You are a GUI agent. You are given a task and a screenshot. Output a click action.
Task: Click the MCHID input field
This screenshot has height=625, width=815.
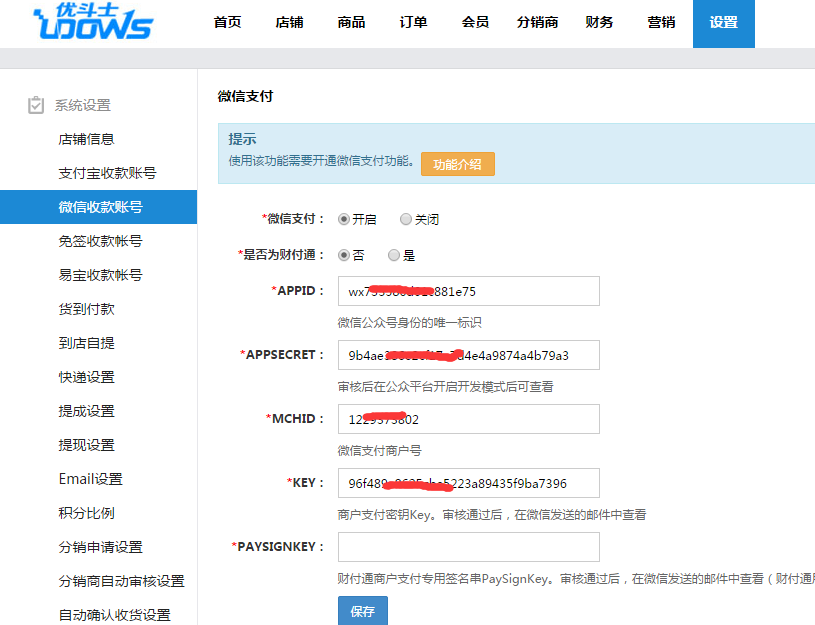point(468,419)
